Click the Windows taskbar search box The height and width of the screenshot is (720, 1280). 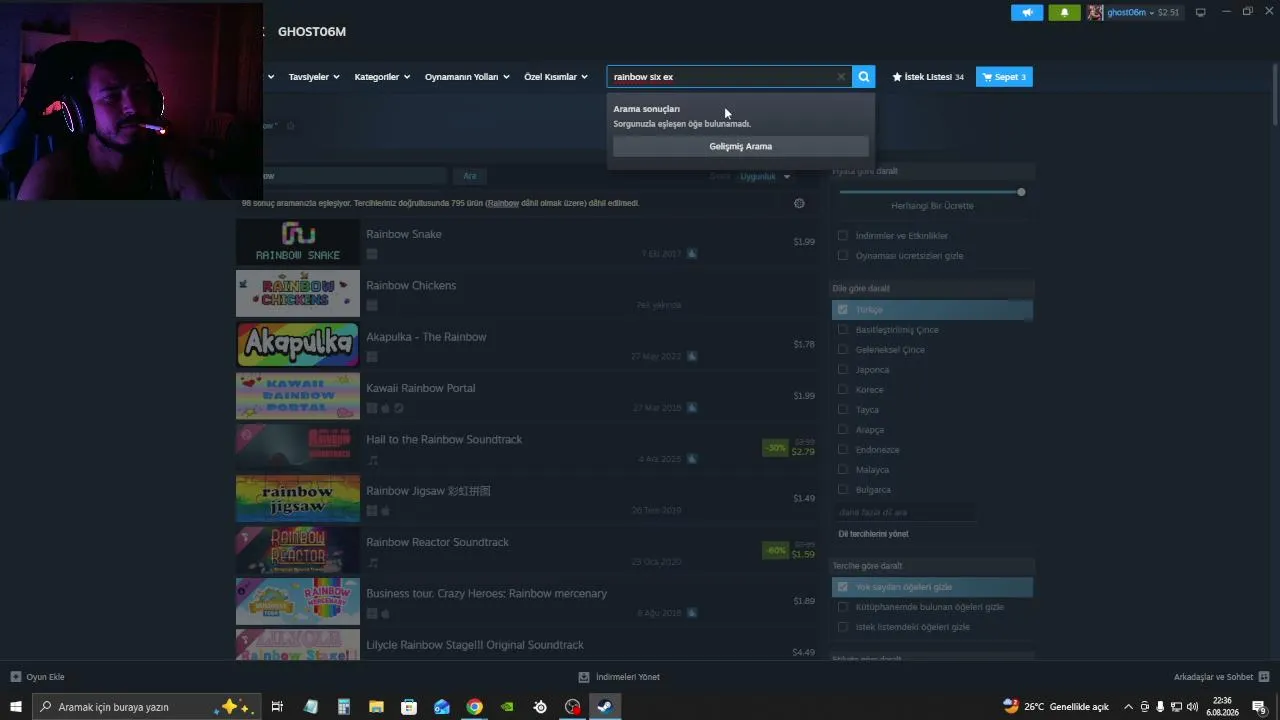[147, 707]
